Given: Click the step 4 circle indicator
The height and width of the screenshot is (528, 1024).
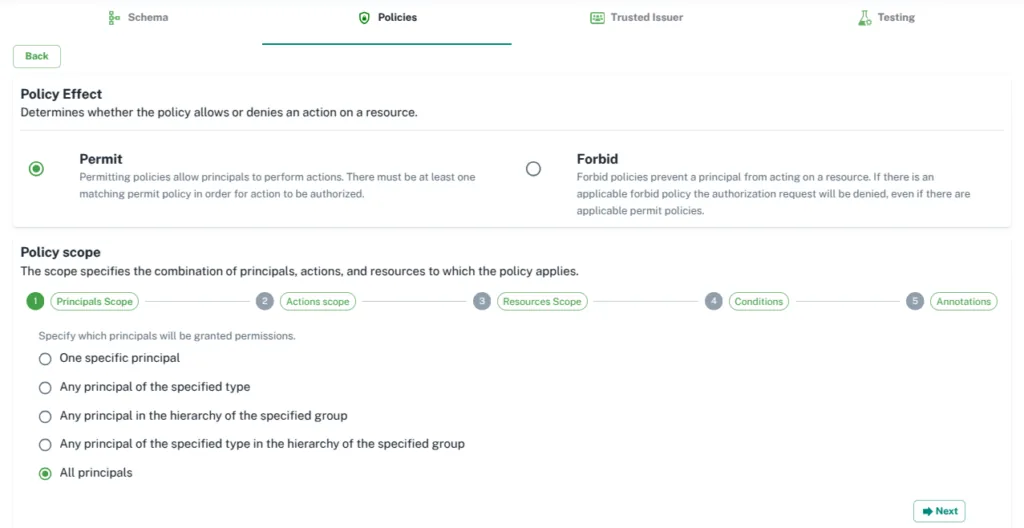Looking at the screenshot, I should click(714, 301).
